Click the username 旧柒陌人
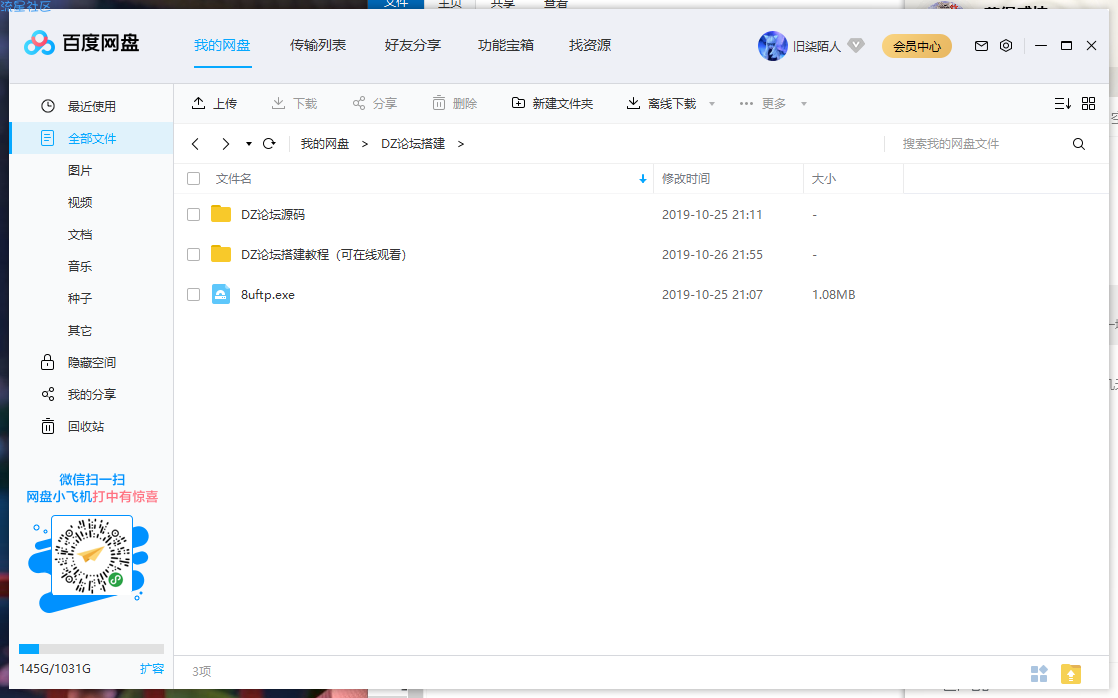The image size is (1118, 698). click(x=817, y=46)
